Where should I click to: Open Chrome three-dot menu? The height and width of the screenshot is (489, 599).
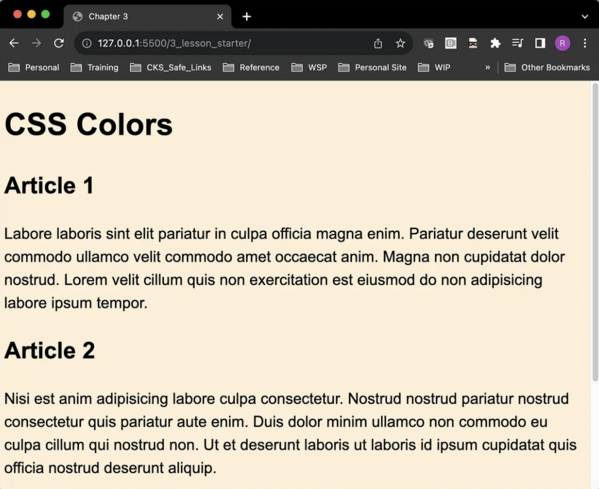(585, 43)
